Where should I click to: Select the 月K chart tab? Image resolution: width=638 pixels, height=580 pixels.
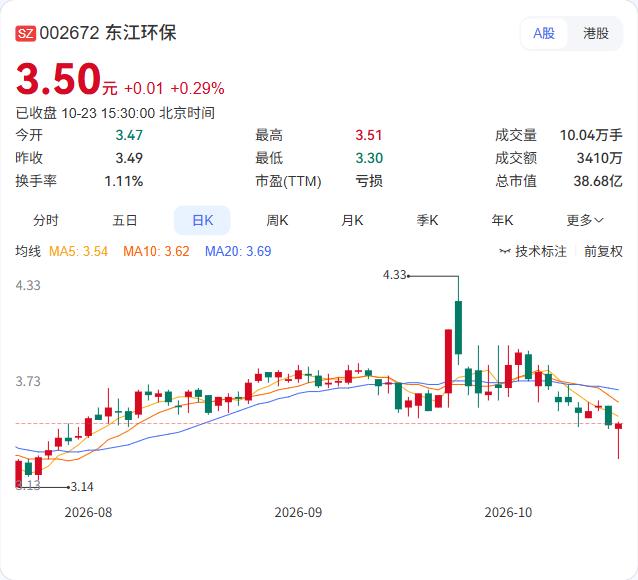click(352, 221)
